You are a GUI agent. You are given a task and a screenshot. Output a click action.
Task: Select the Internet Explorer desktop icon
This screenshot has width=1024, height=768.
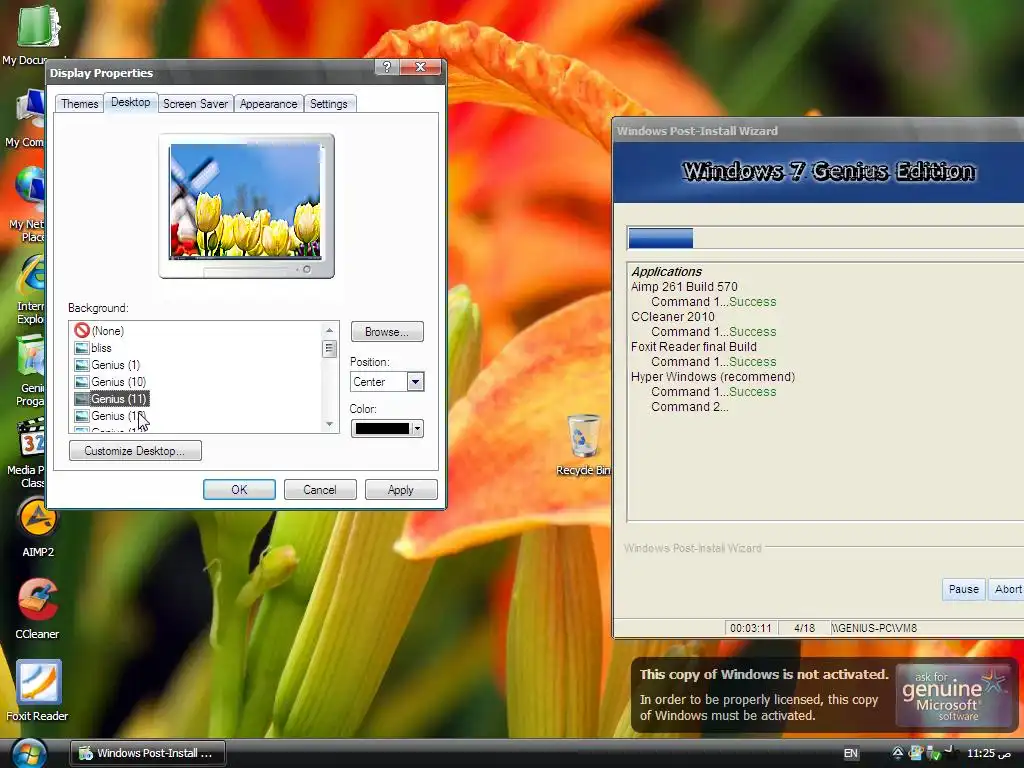point(31,289)
